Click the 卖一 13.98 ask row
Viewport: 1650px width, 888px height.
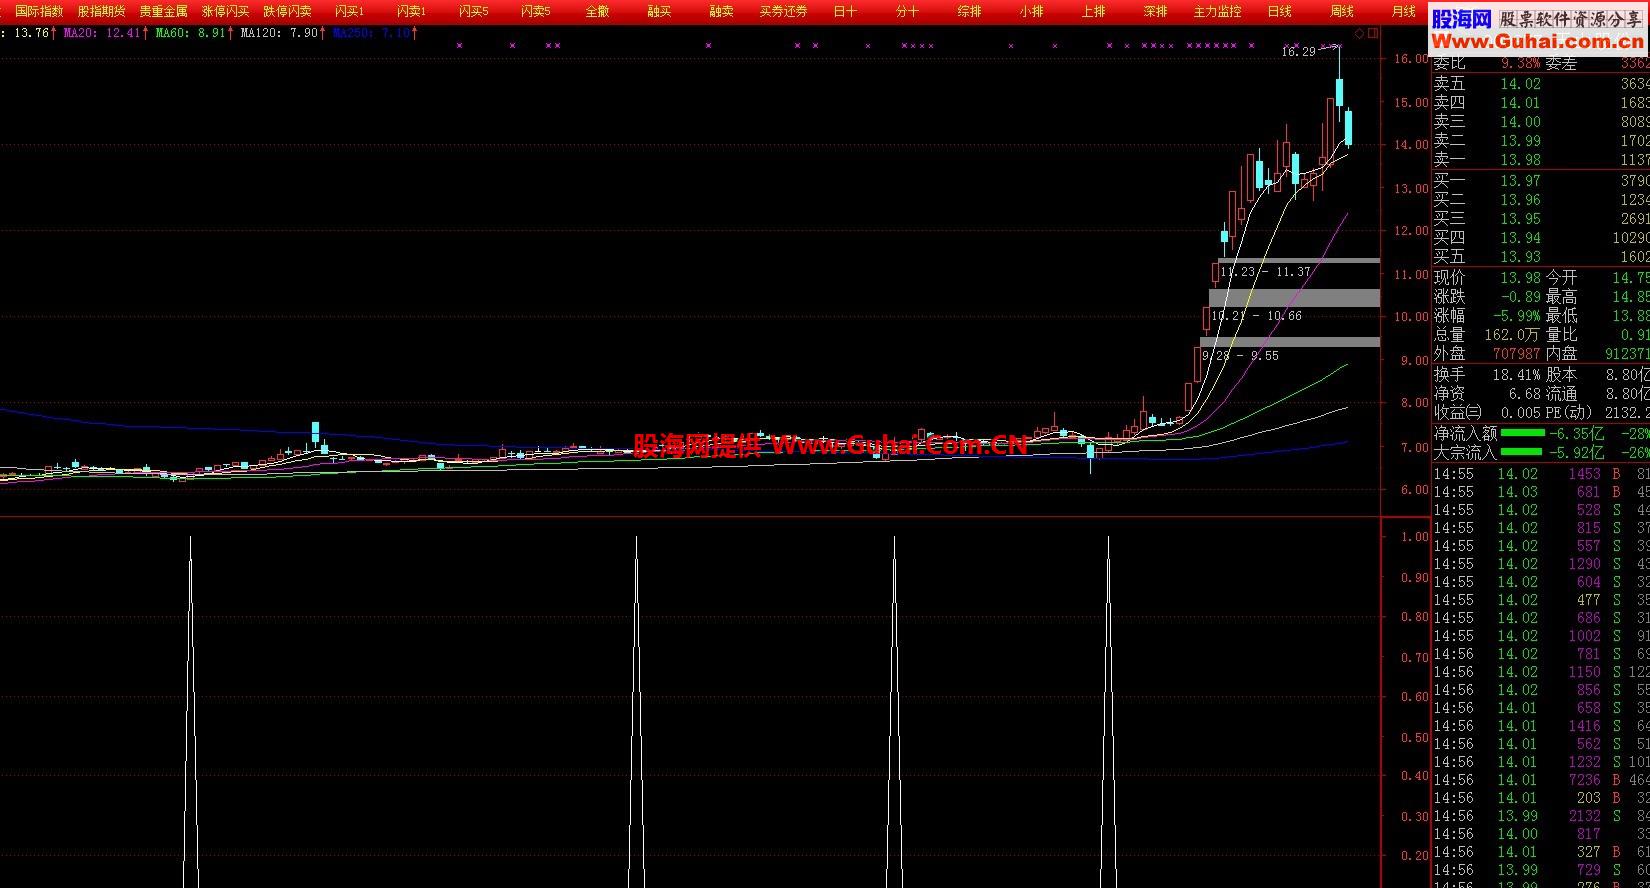[x=1540, y=160]
